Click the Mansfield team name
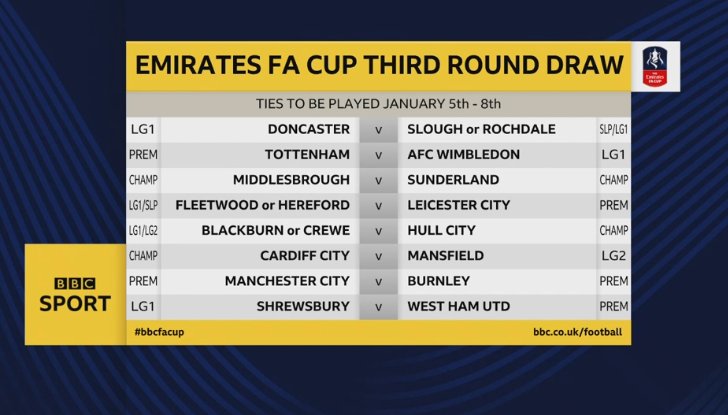This screenshot has width=728, height=415. [445, 256]
